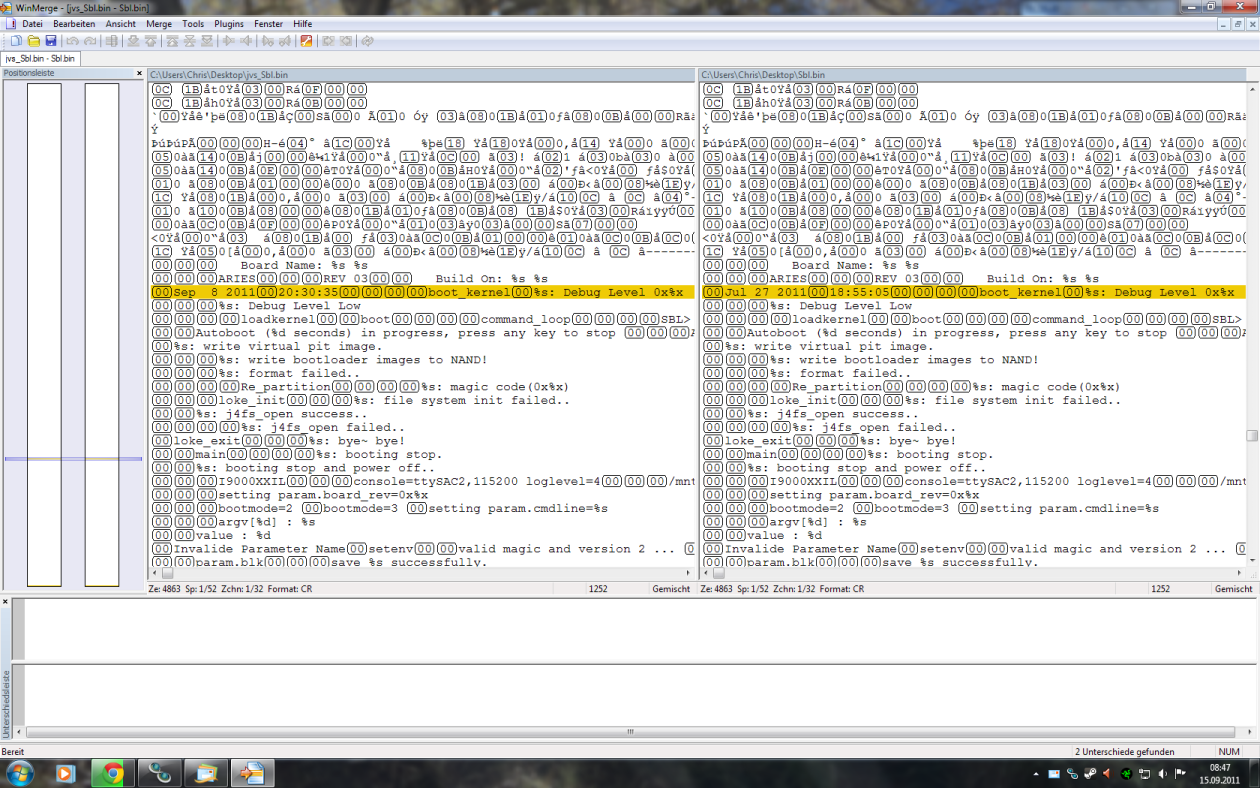Open the Datei menu
This screenshot has width=1260, height=788.
(32, 23)
